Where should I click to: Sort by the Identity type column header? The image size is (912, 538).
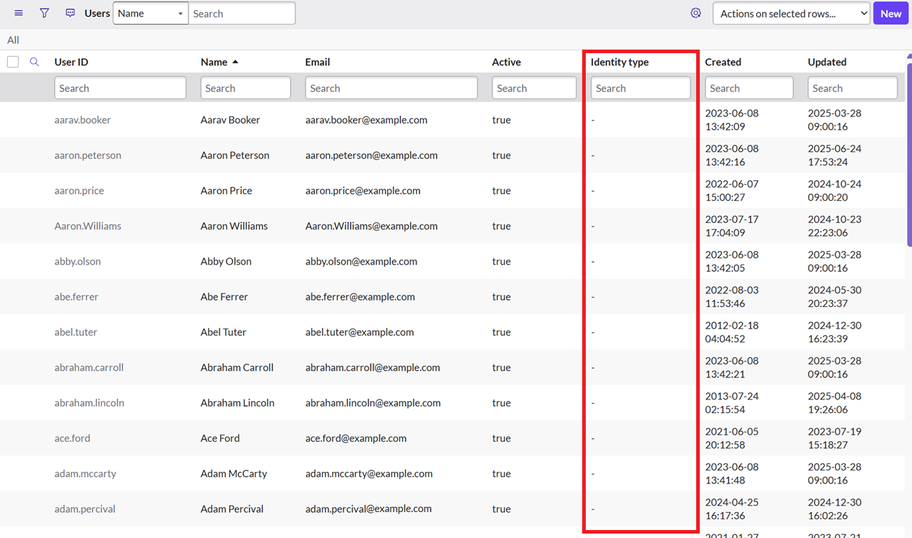[619, 62]
